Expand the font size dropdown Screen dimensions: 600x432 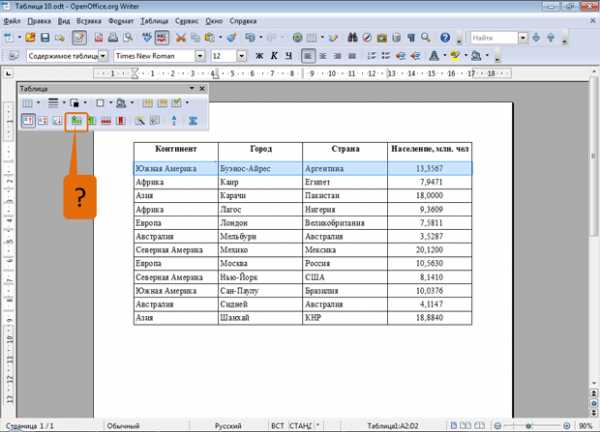pos(241,56)
